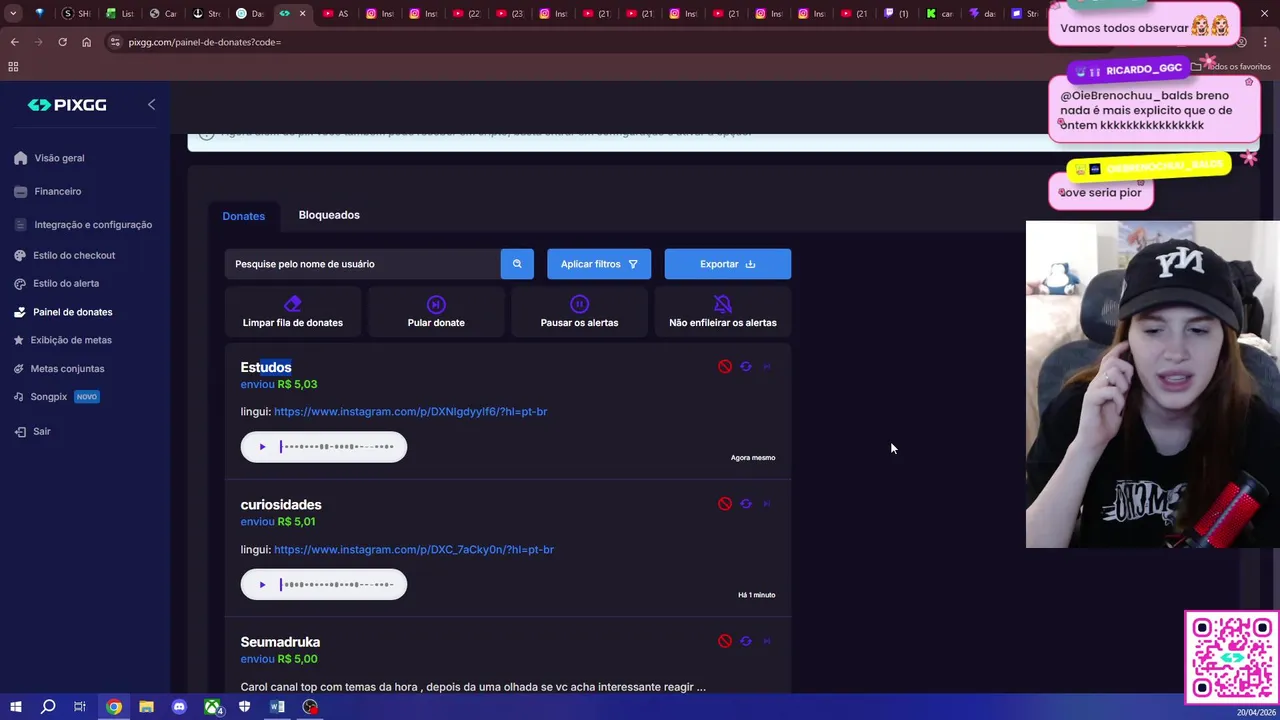Viewport: 1280px width, 720px height.
Task: Click the Sair logout icon
Action: point(20,431)
